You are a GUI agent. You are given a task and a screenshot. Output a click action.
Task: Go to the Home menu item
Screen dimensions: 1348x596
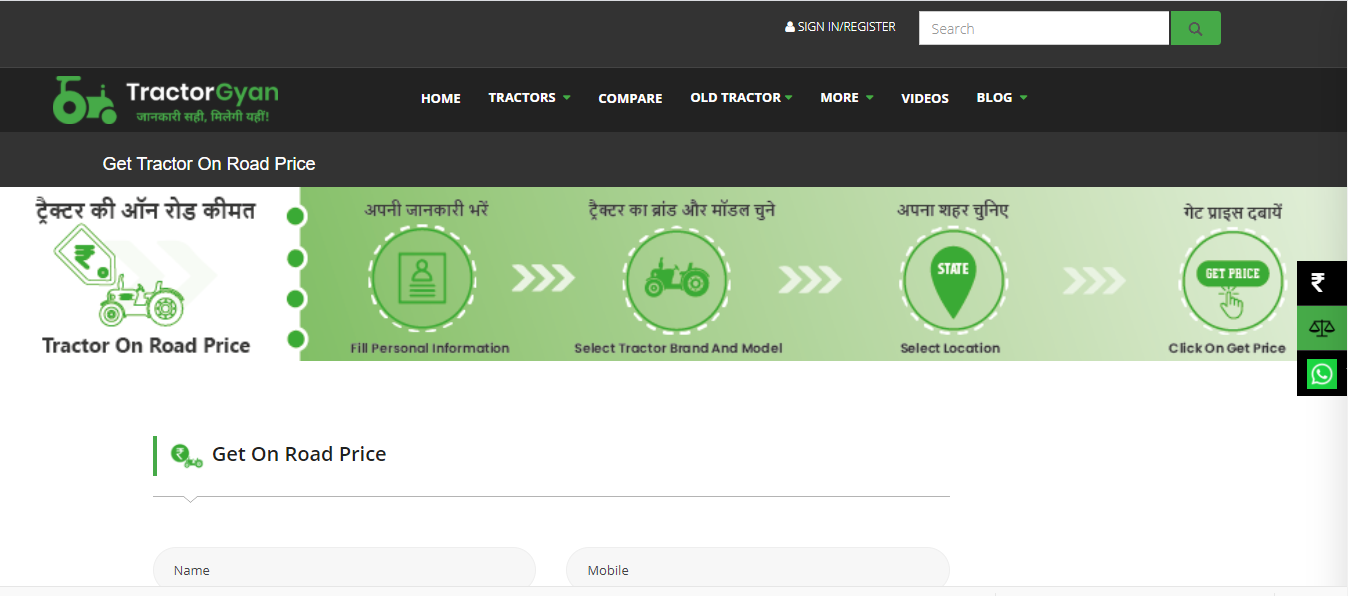tap(441, 98)
